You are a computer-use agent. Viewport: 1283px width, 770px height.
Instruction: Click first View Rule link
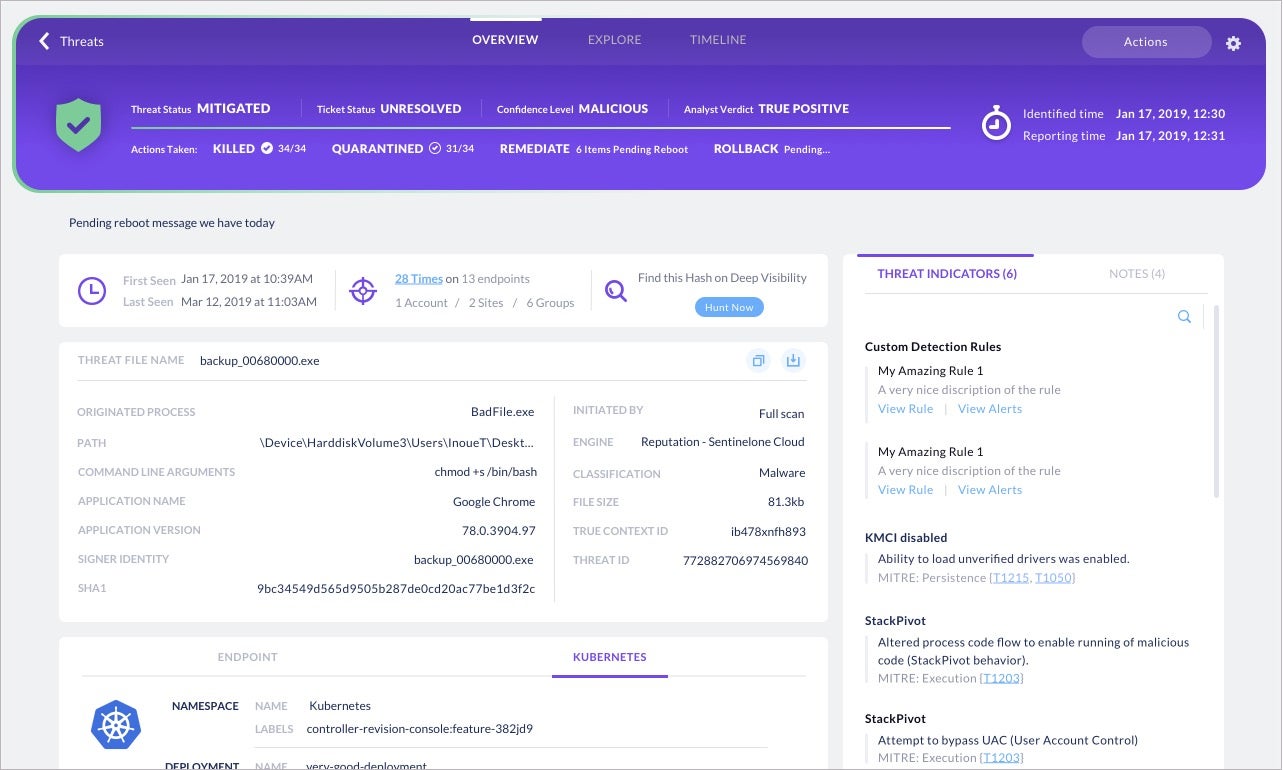(x=905, y=409)
